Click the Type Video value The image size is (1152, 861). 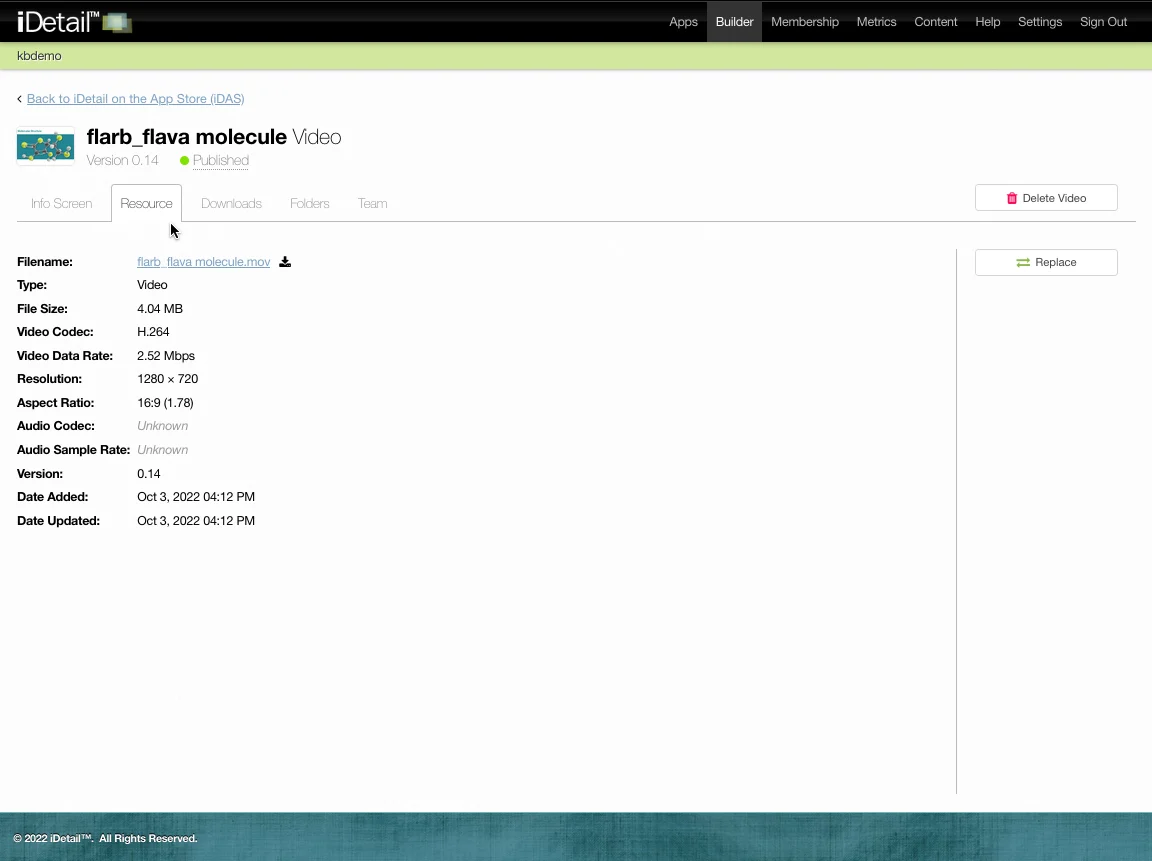pos(152,285)
